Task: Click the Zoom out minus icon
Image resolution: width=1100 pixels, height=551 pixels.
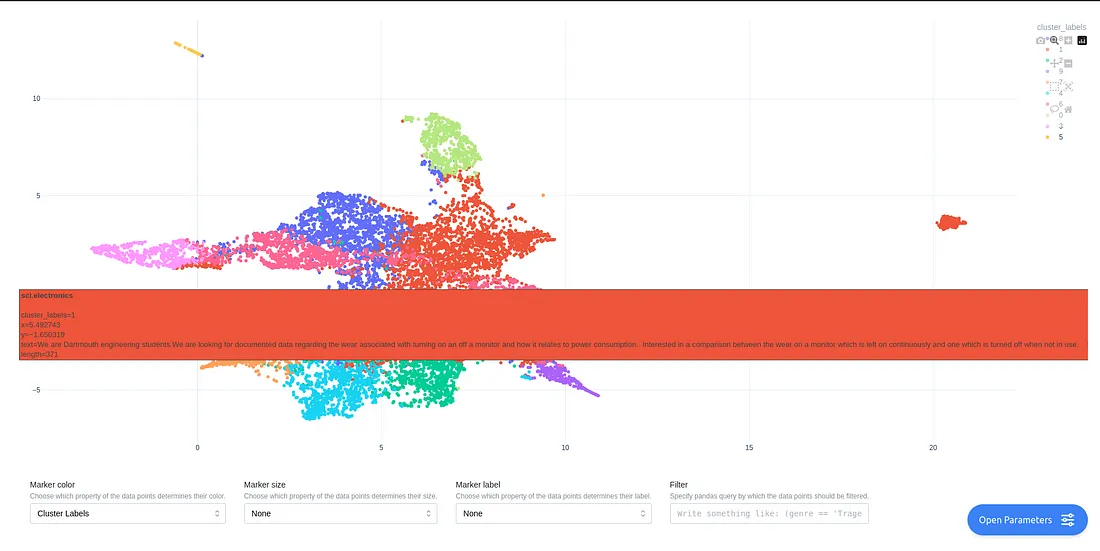Action: click(x=1068, y=63)
